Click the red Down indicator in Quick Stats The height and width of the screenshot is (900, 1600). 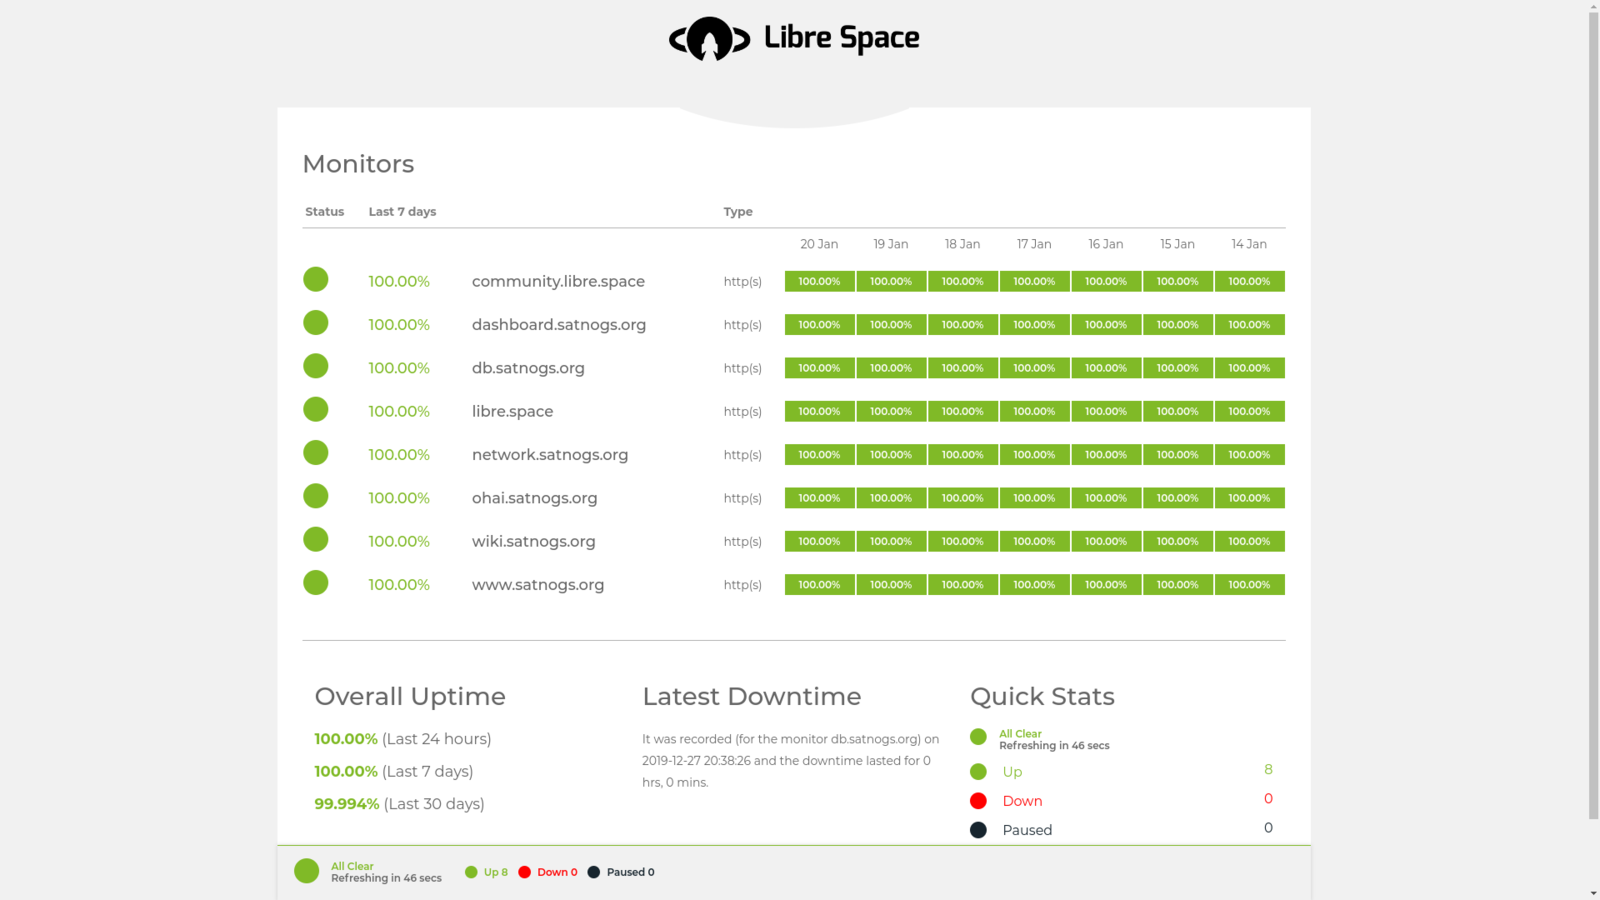click(x=979, y=801)
